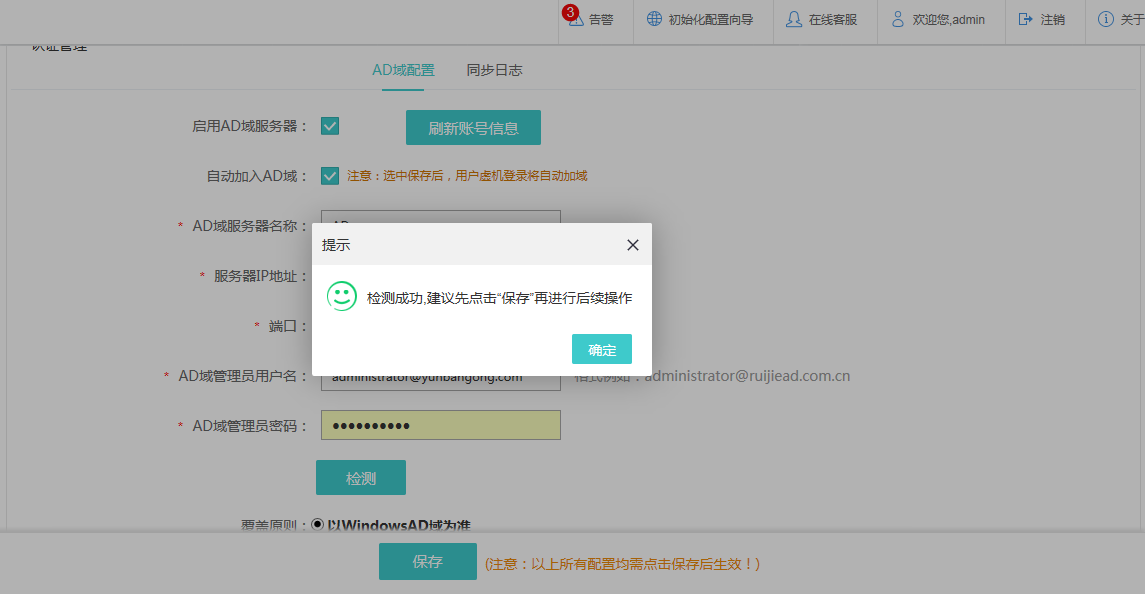Open 在线客服 online support icon
Viewport: 1145px width, 594px height.
tap(794, 19)
